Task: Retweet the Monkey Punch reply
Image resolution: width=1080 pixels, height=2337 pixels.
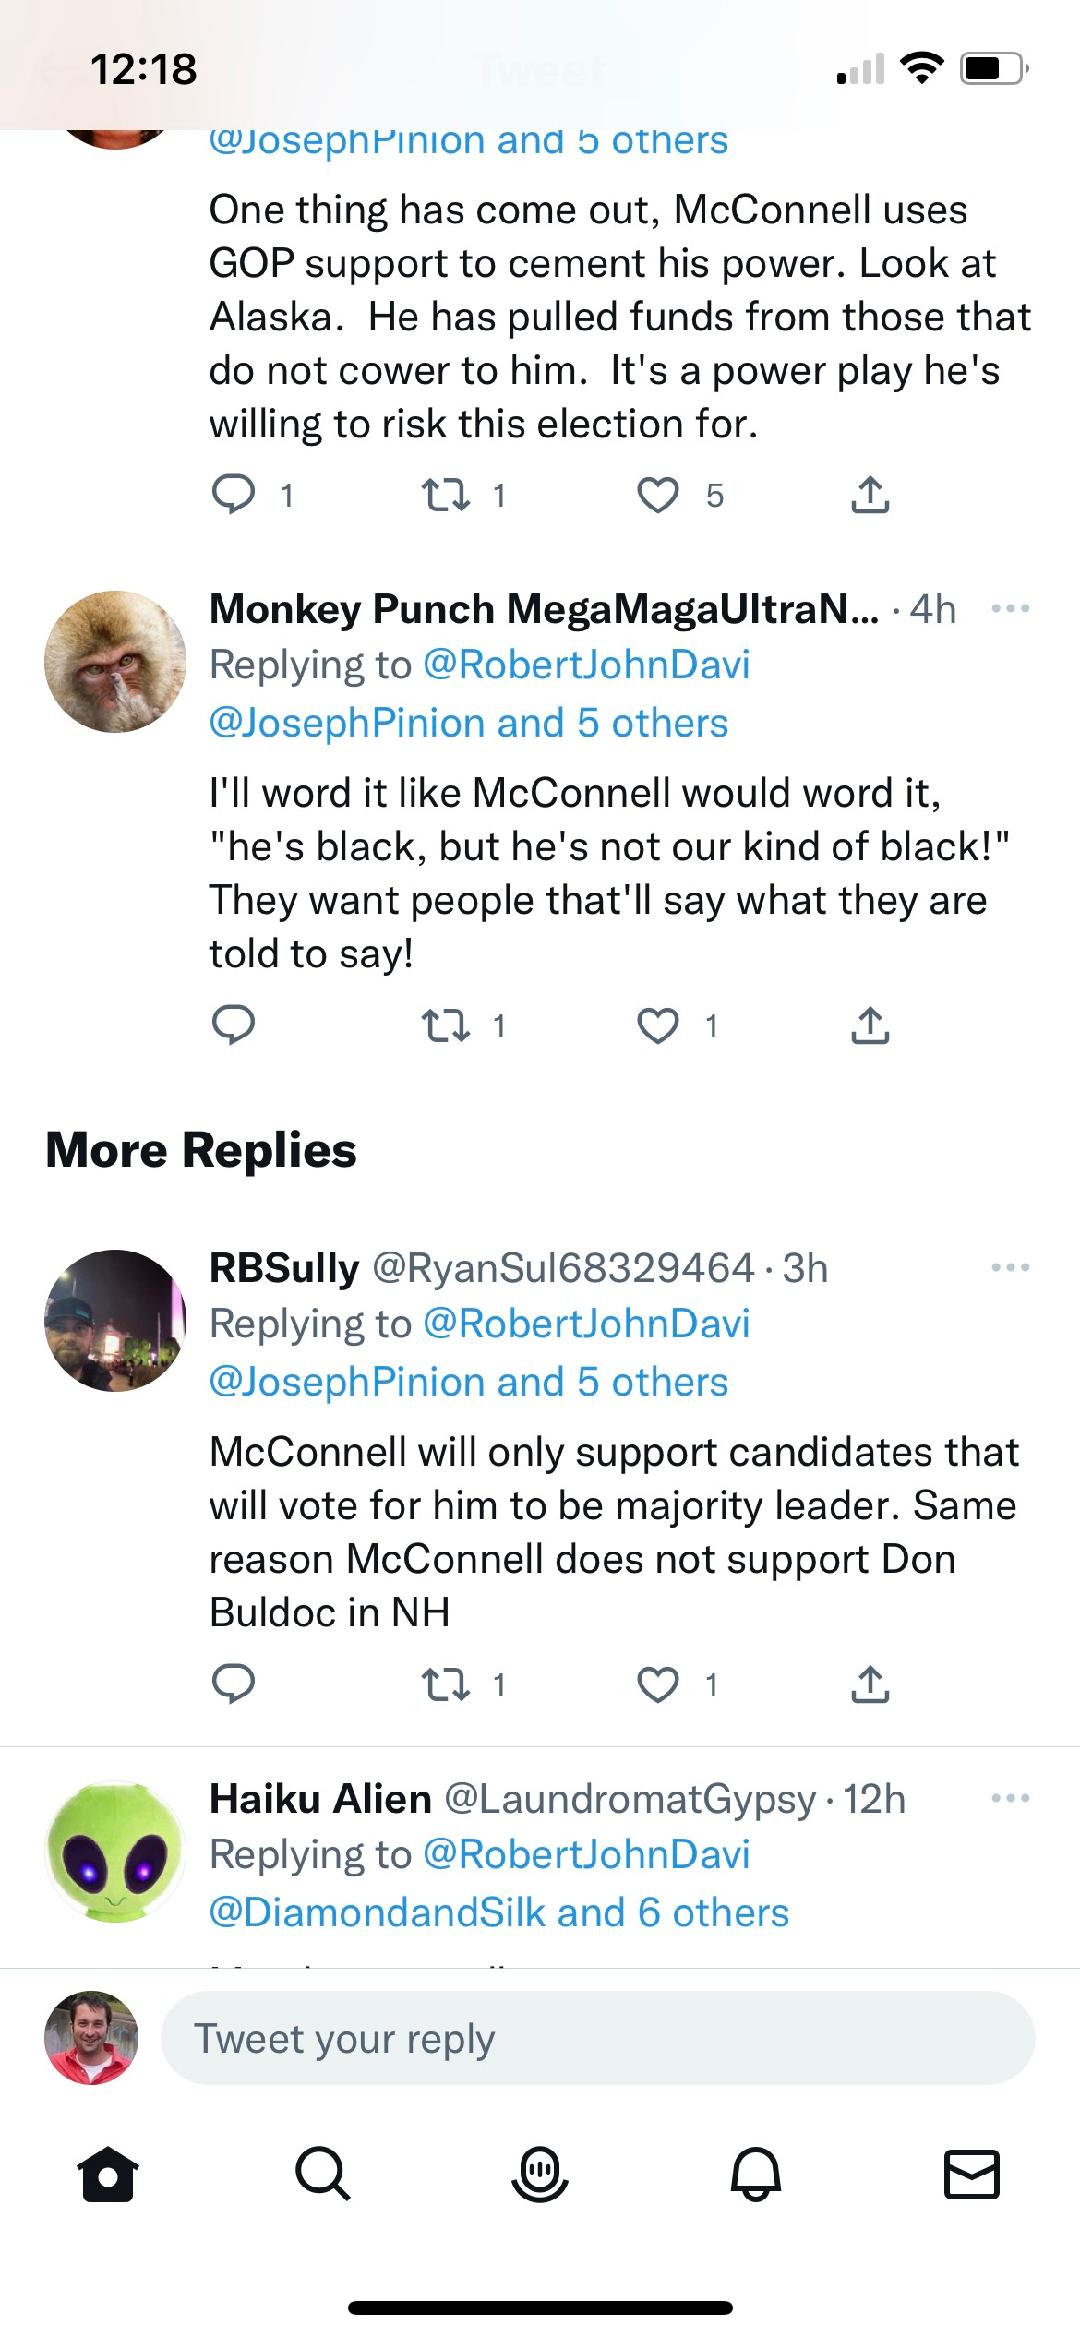Action: 446,1026
